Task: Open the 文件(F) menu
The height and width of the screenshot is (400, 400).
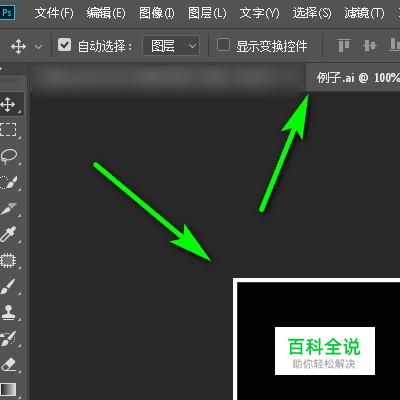Action: [x=54, y=13]
